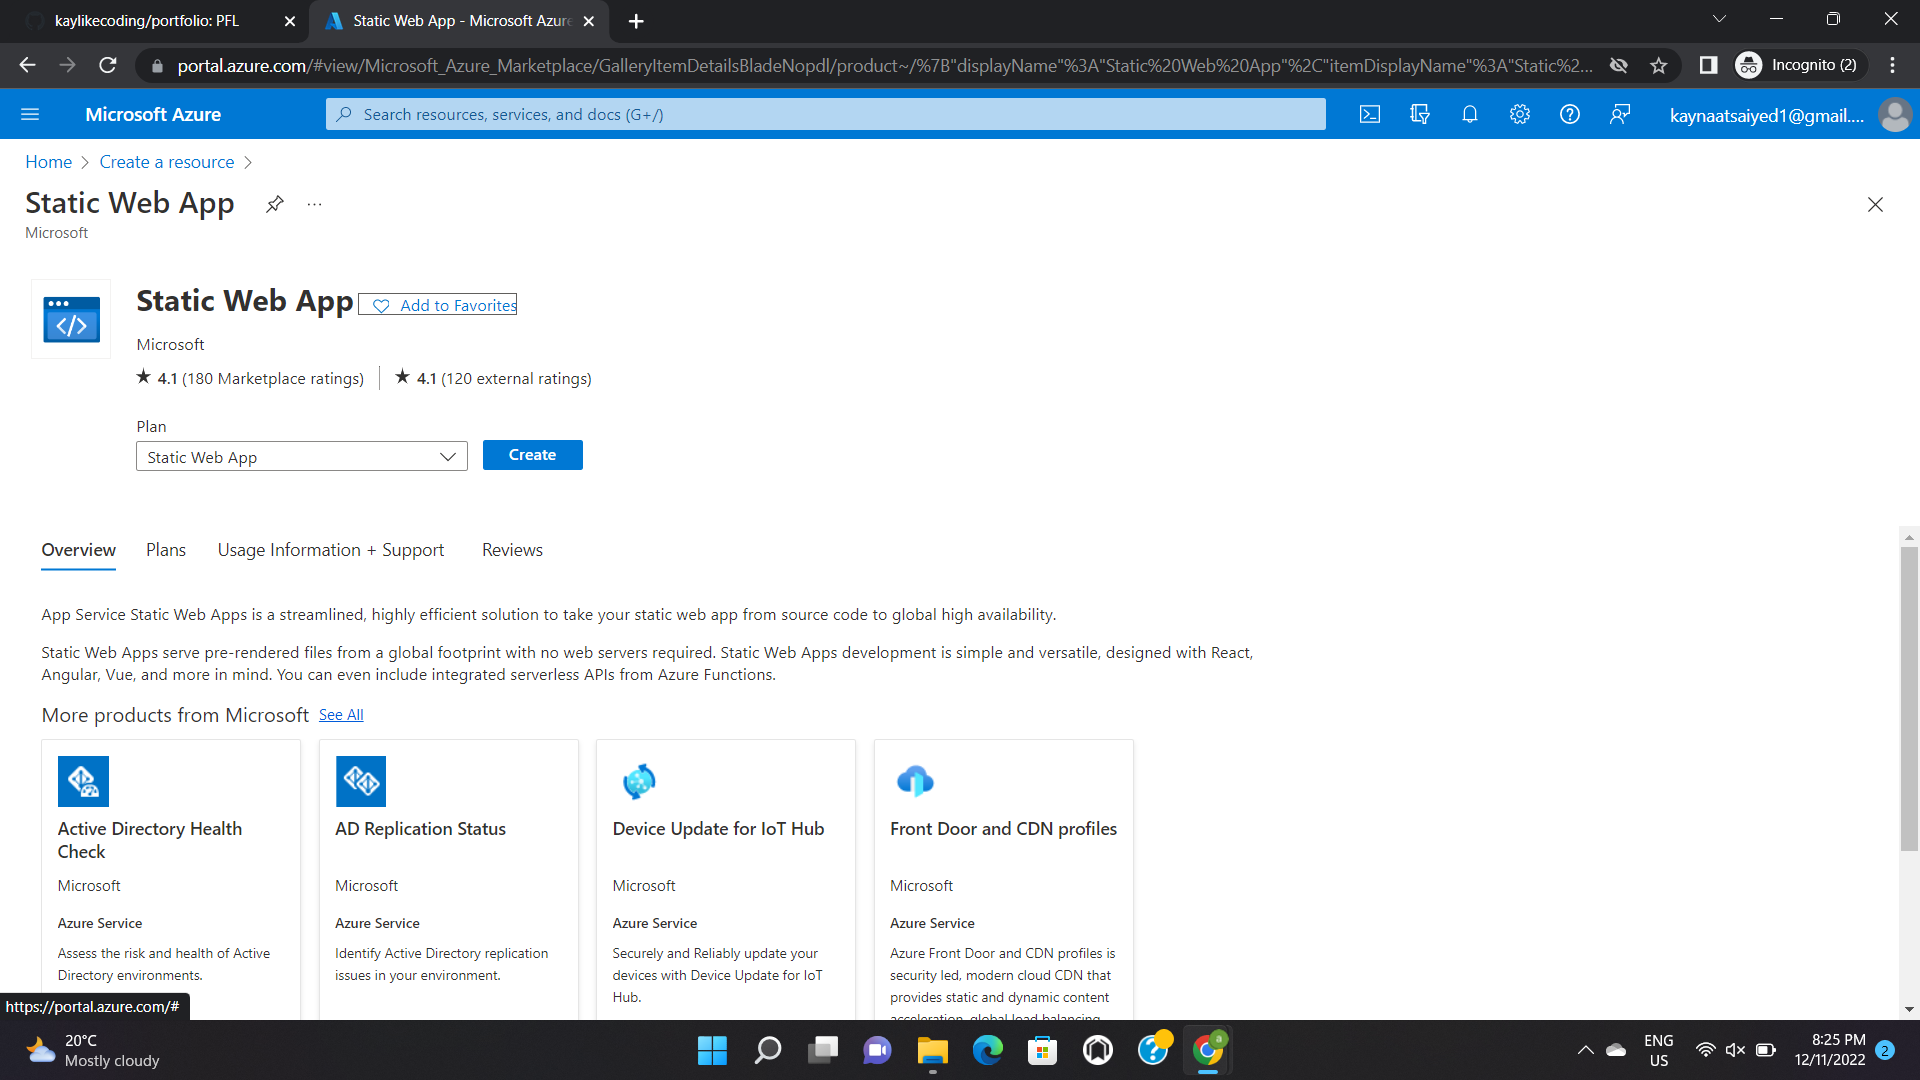
Task: Open portal settings gear icon
Action: click(x=1520, y=115)
